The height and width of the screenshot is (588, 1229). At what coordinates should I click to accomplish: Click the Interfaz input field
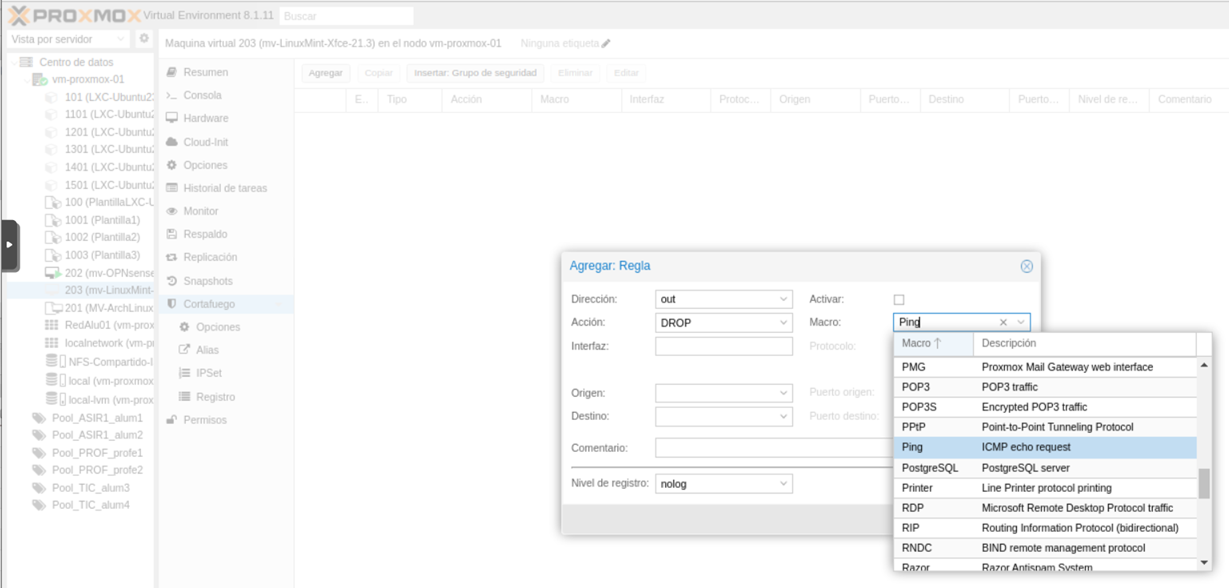pyautogui.click(x=724, y=346)
